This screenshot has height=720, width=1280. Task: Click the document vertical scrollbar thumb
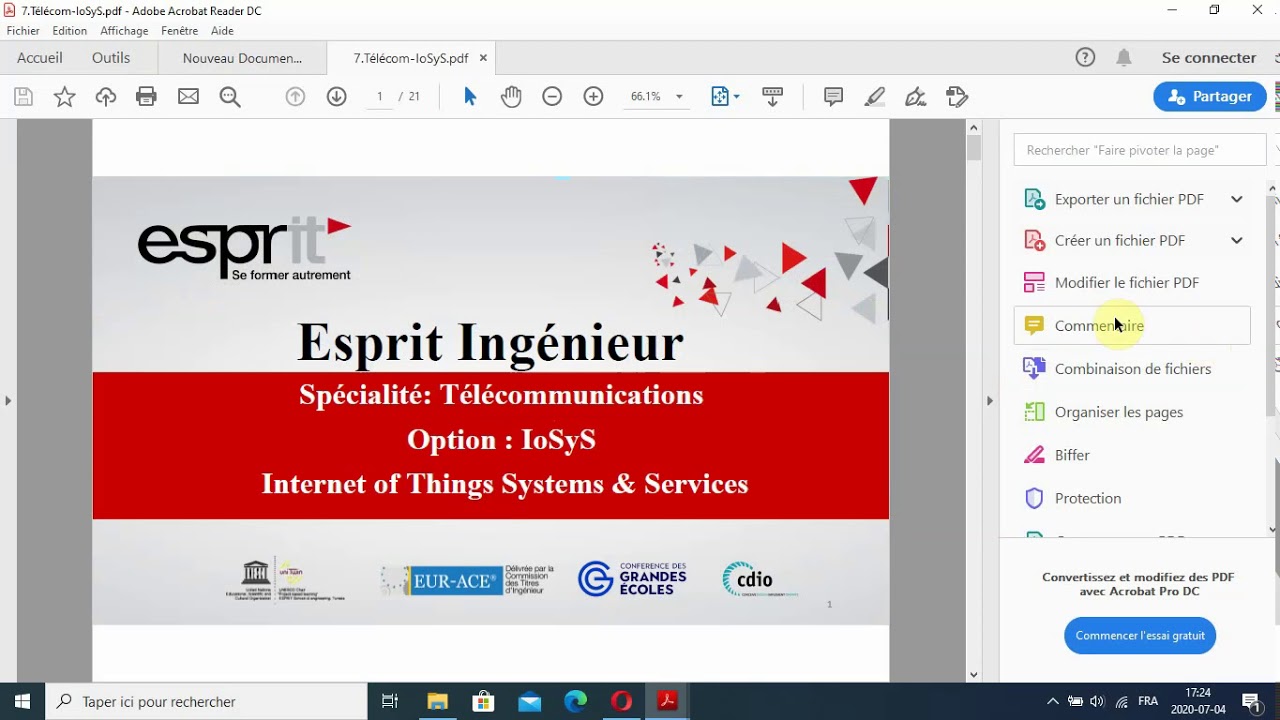(x=974, y=148)
